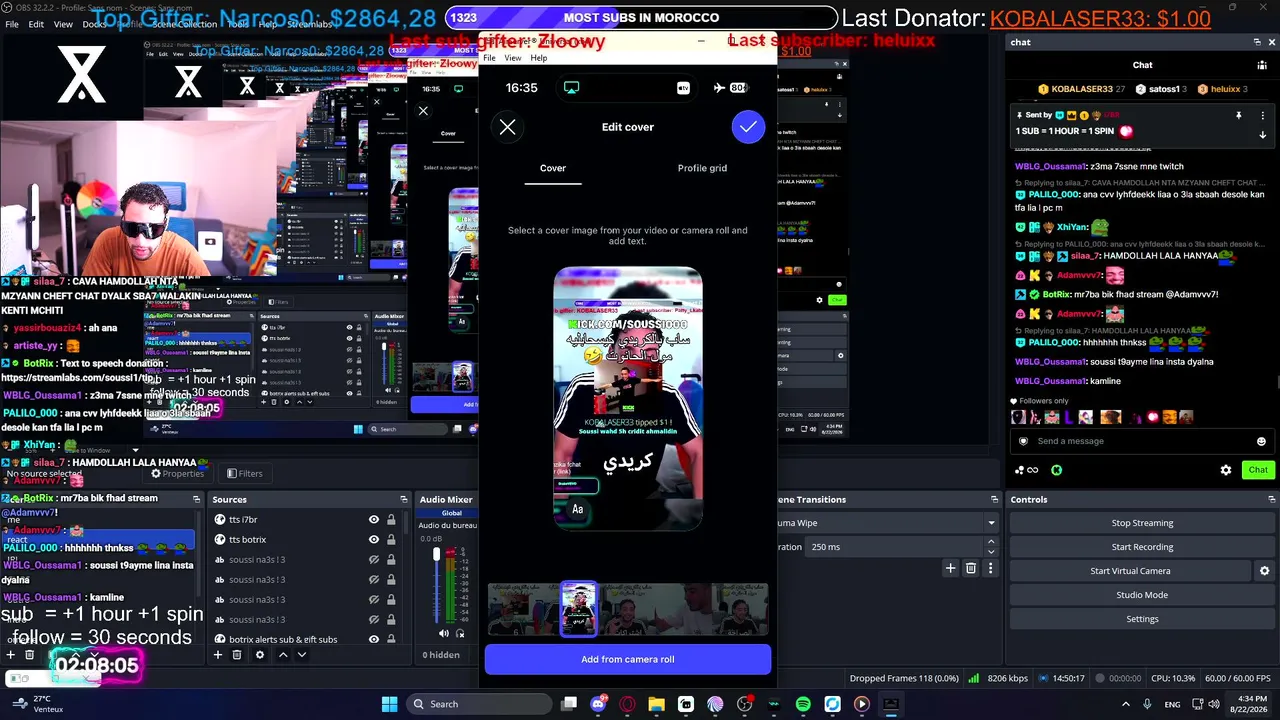1280x720 pixels.
Task: Open transition properties three-dot menu
Action: coord(990,568)
